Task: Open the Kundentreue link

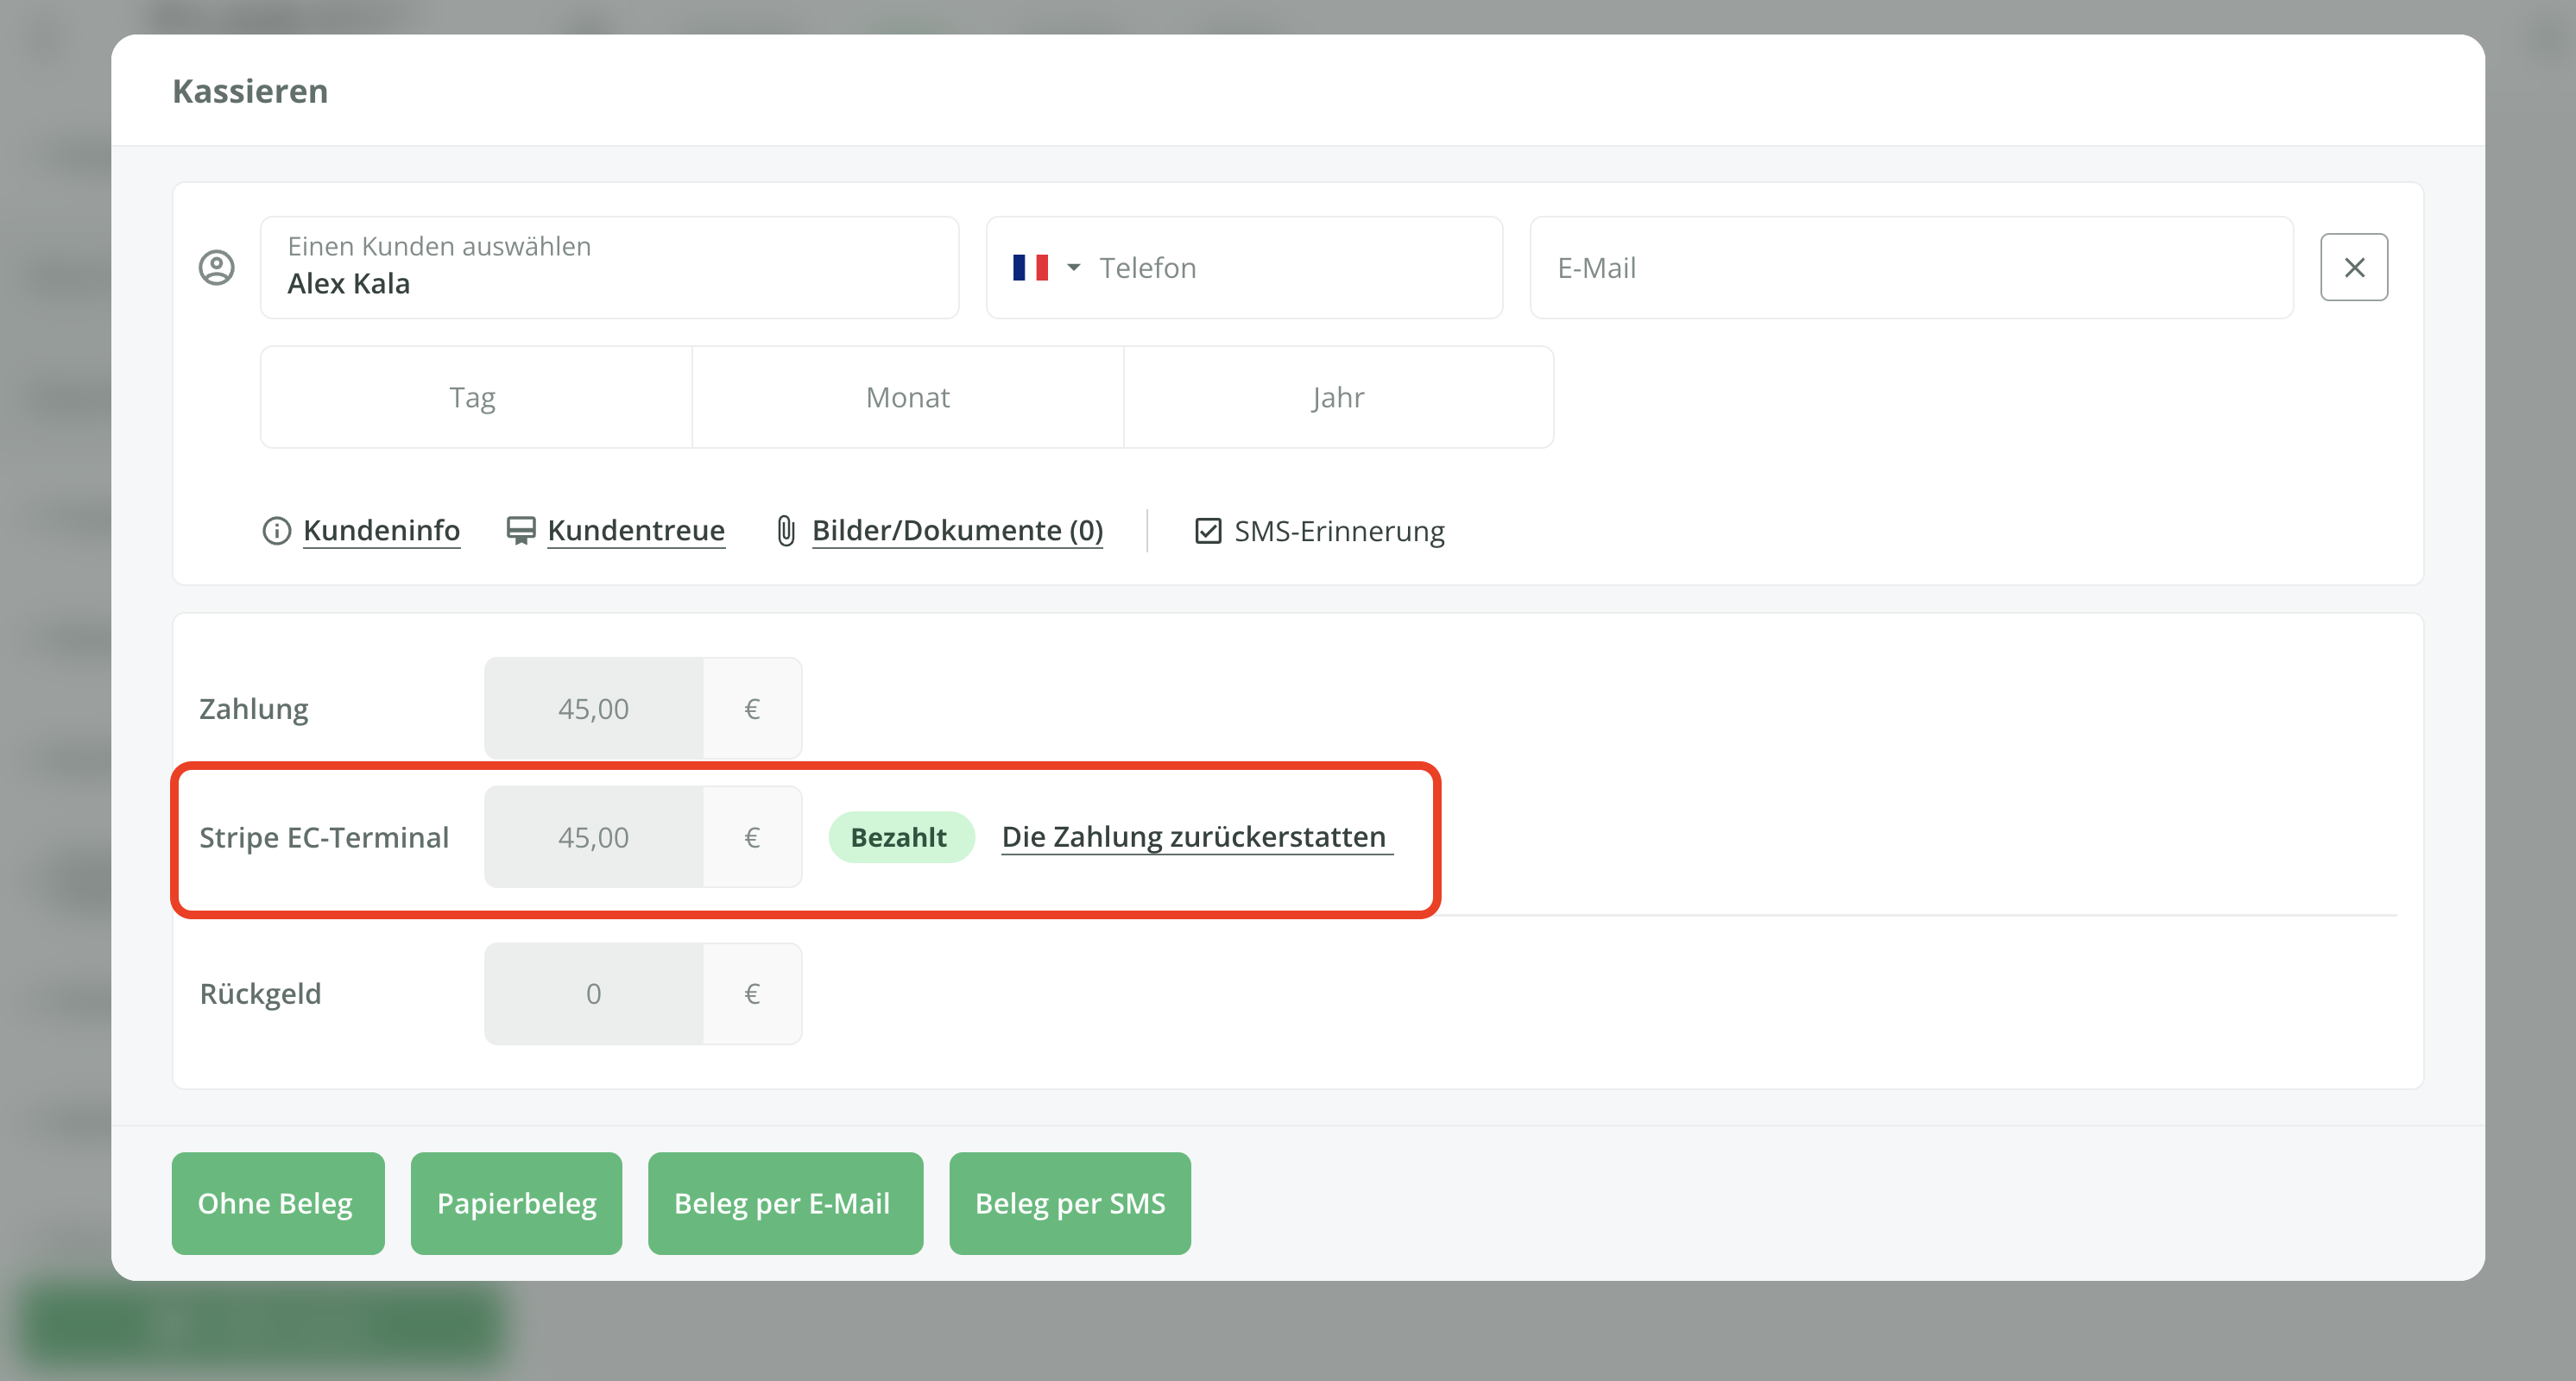Action: pos(636,531)
